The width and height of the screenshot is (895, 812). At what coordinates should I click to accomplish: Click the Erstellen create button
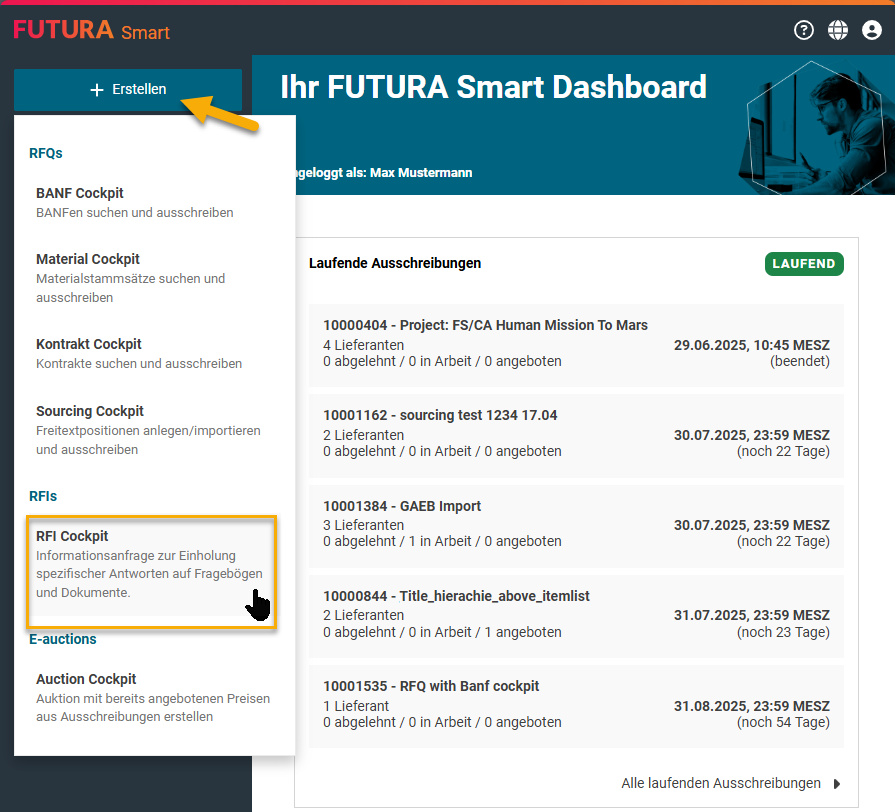128,89
